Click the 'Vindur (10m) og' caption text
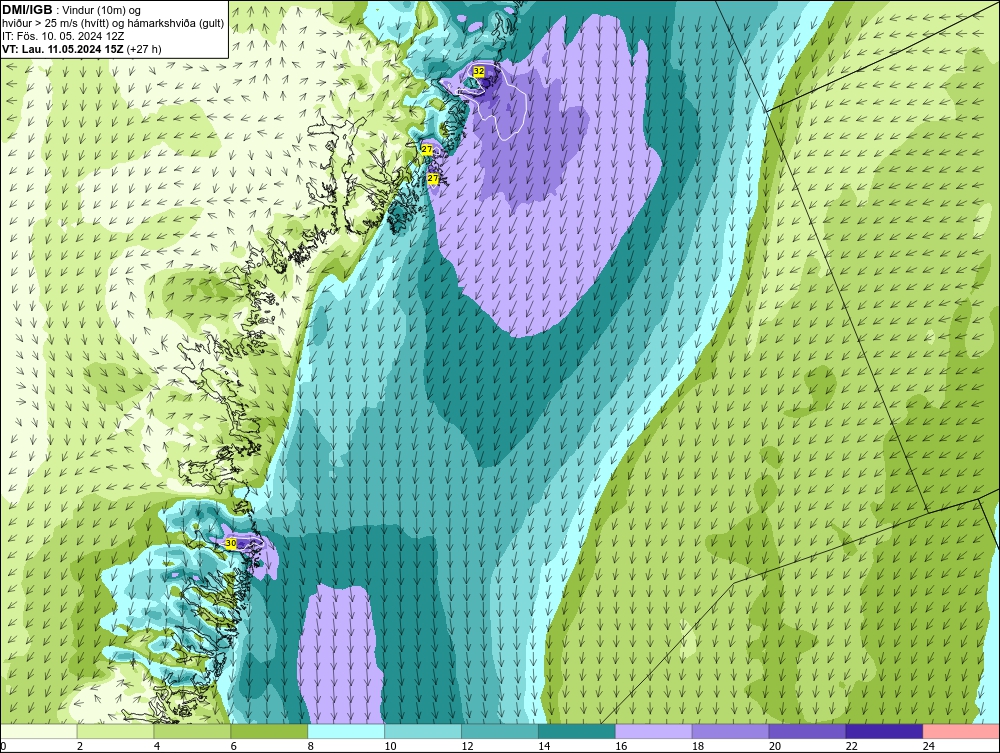 tap(103, 10)
